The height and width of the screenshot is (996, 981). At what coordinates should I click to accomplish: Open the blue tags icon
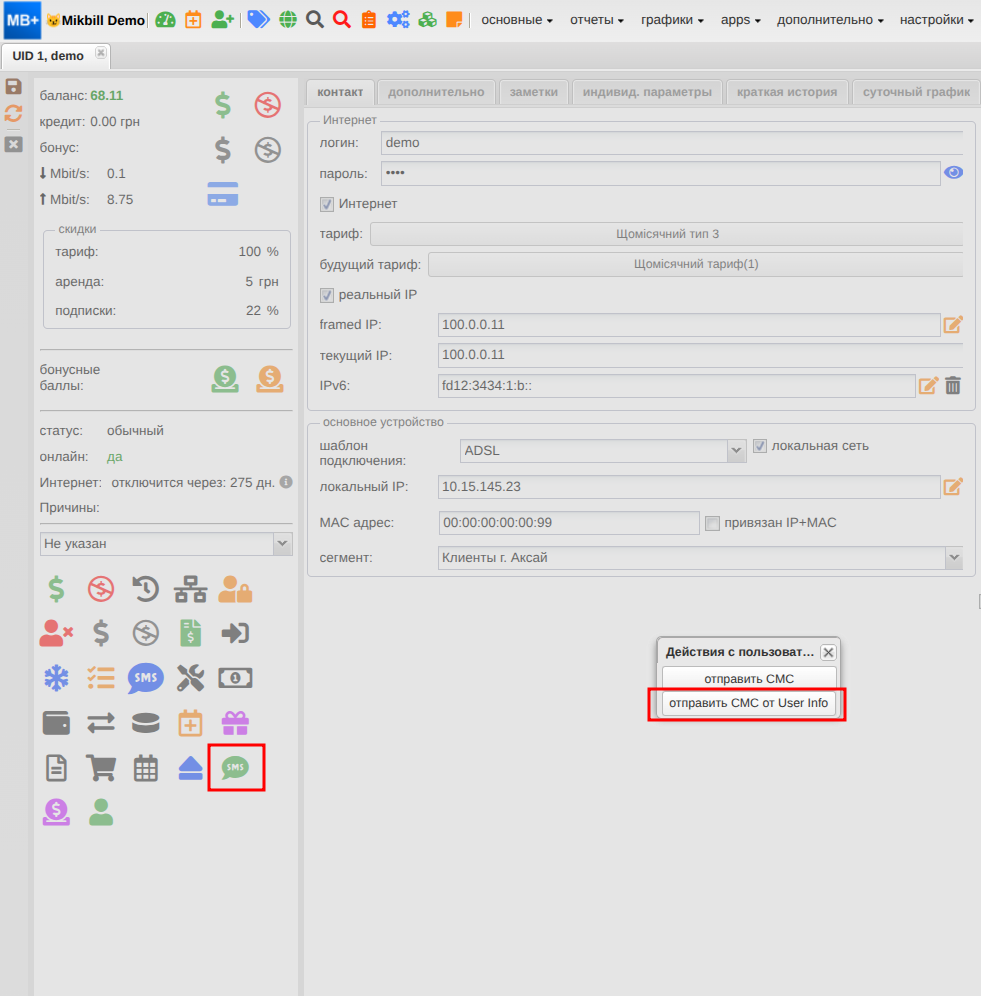[258, 20]
